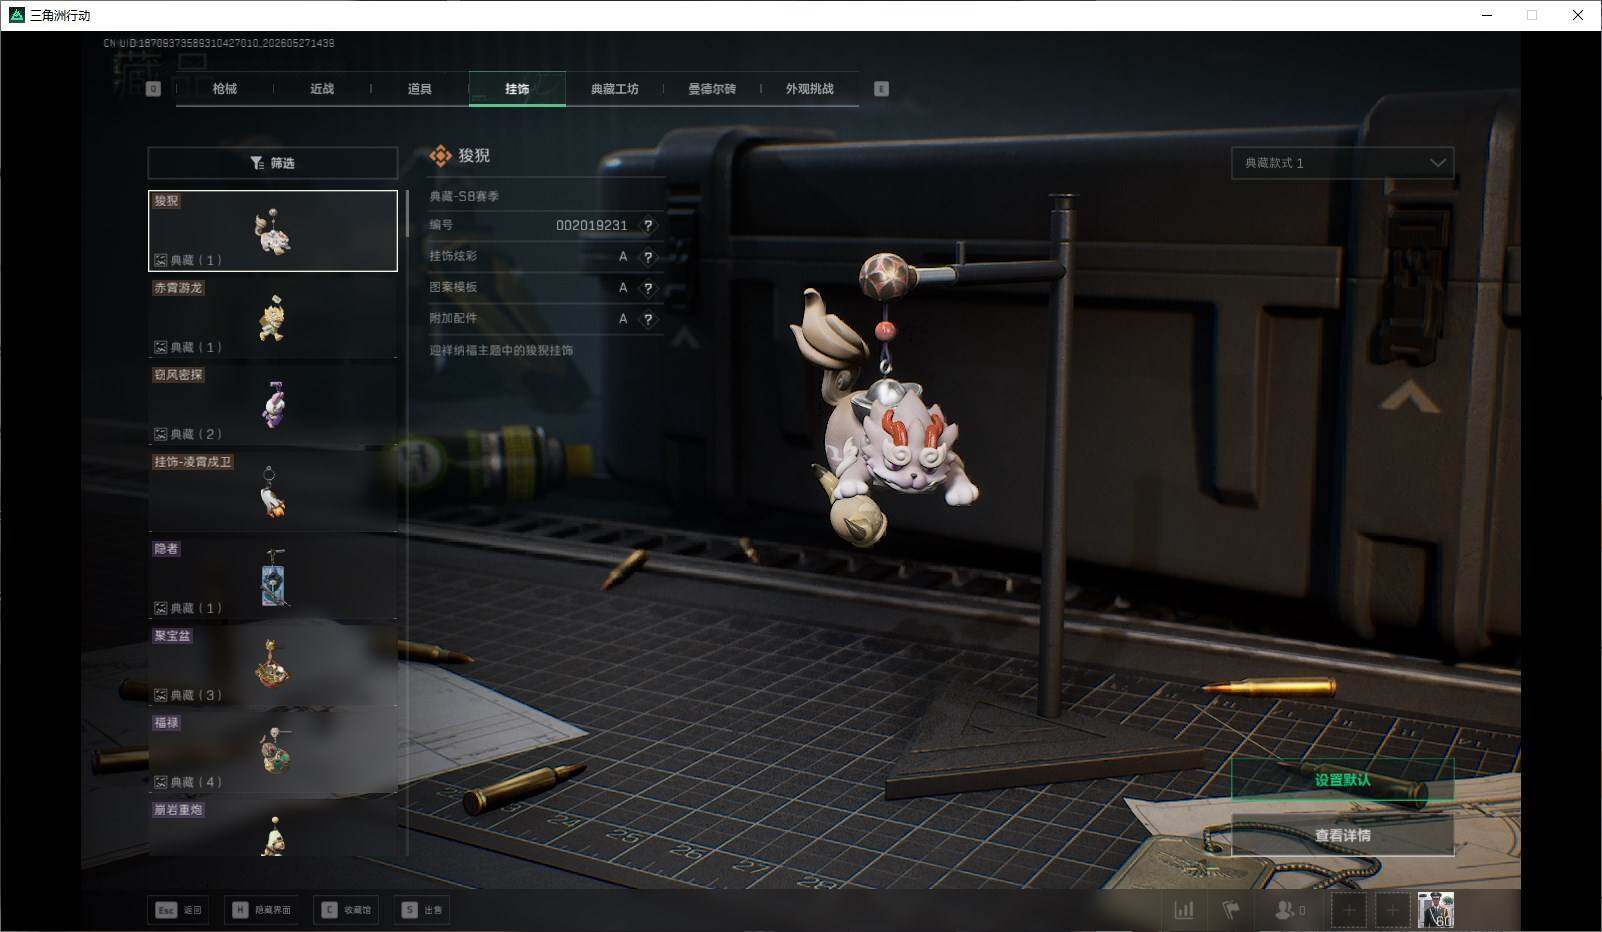
Task: Switch to the 曼德尔砖 tab
Action: (x=712, y=89)
